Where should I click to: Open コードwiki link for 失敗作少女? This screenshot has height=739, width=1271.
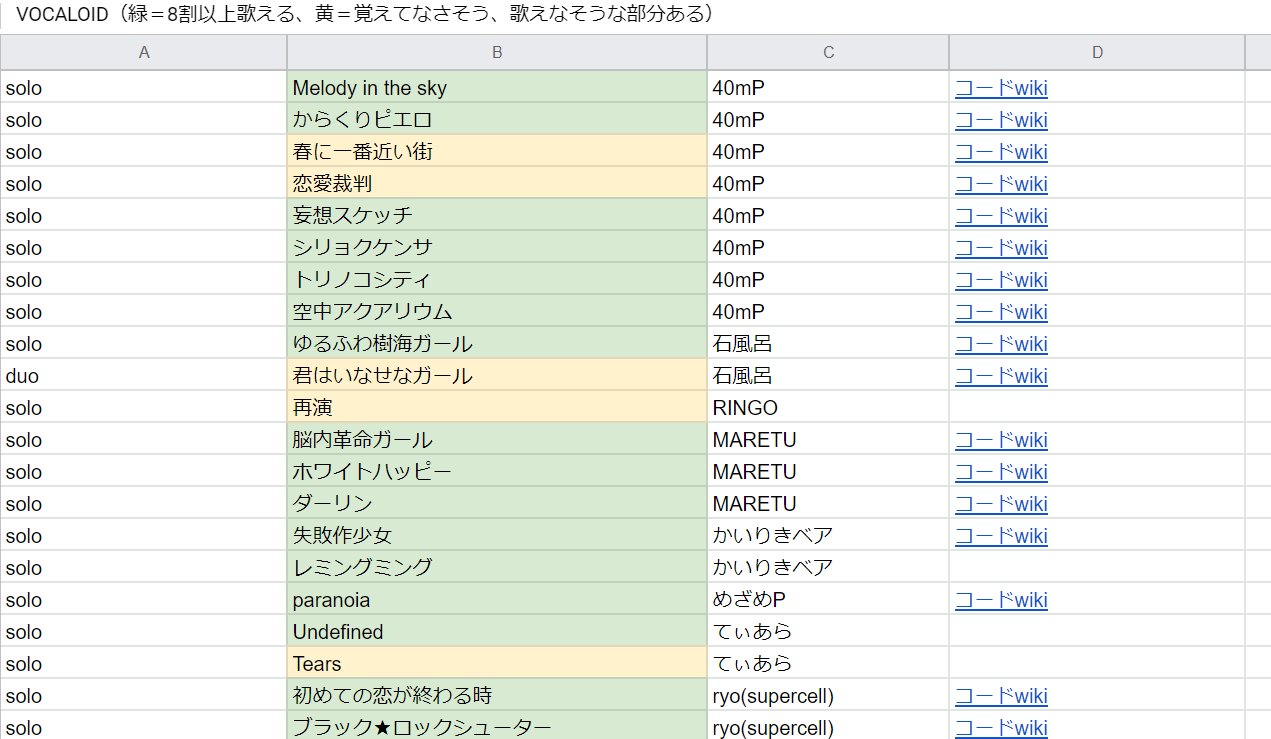(1001, 536)
